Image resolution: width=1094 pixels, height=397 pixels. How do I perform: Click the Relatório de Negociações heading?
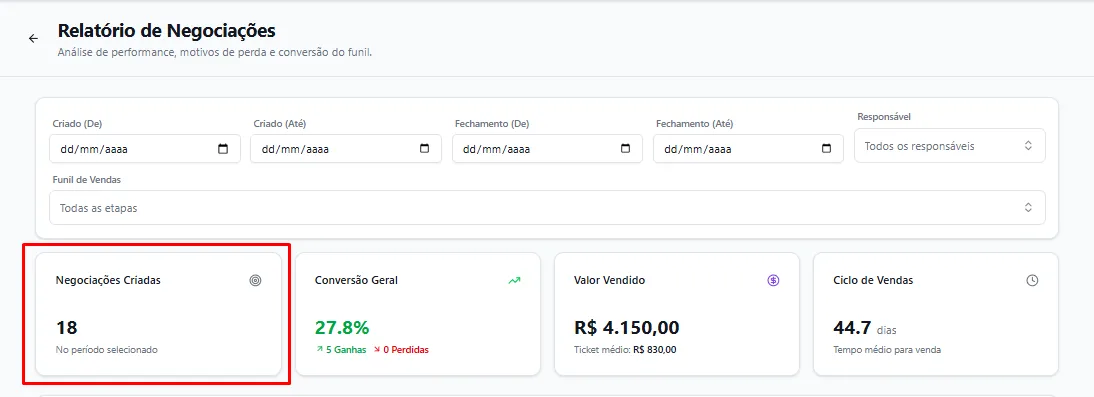pos(167,31)
